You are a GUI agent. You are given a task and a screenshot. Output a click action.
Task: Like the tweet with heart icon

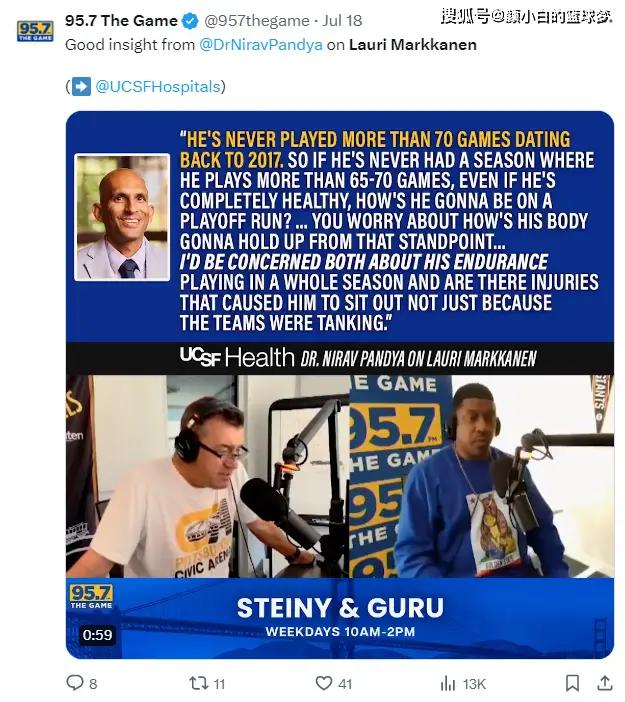tap(324, 683)
